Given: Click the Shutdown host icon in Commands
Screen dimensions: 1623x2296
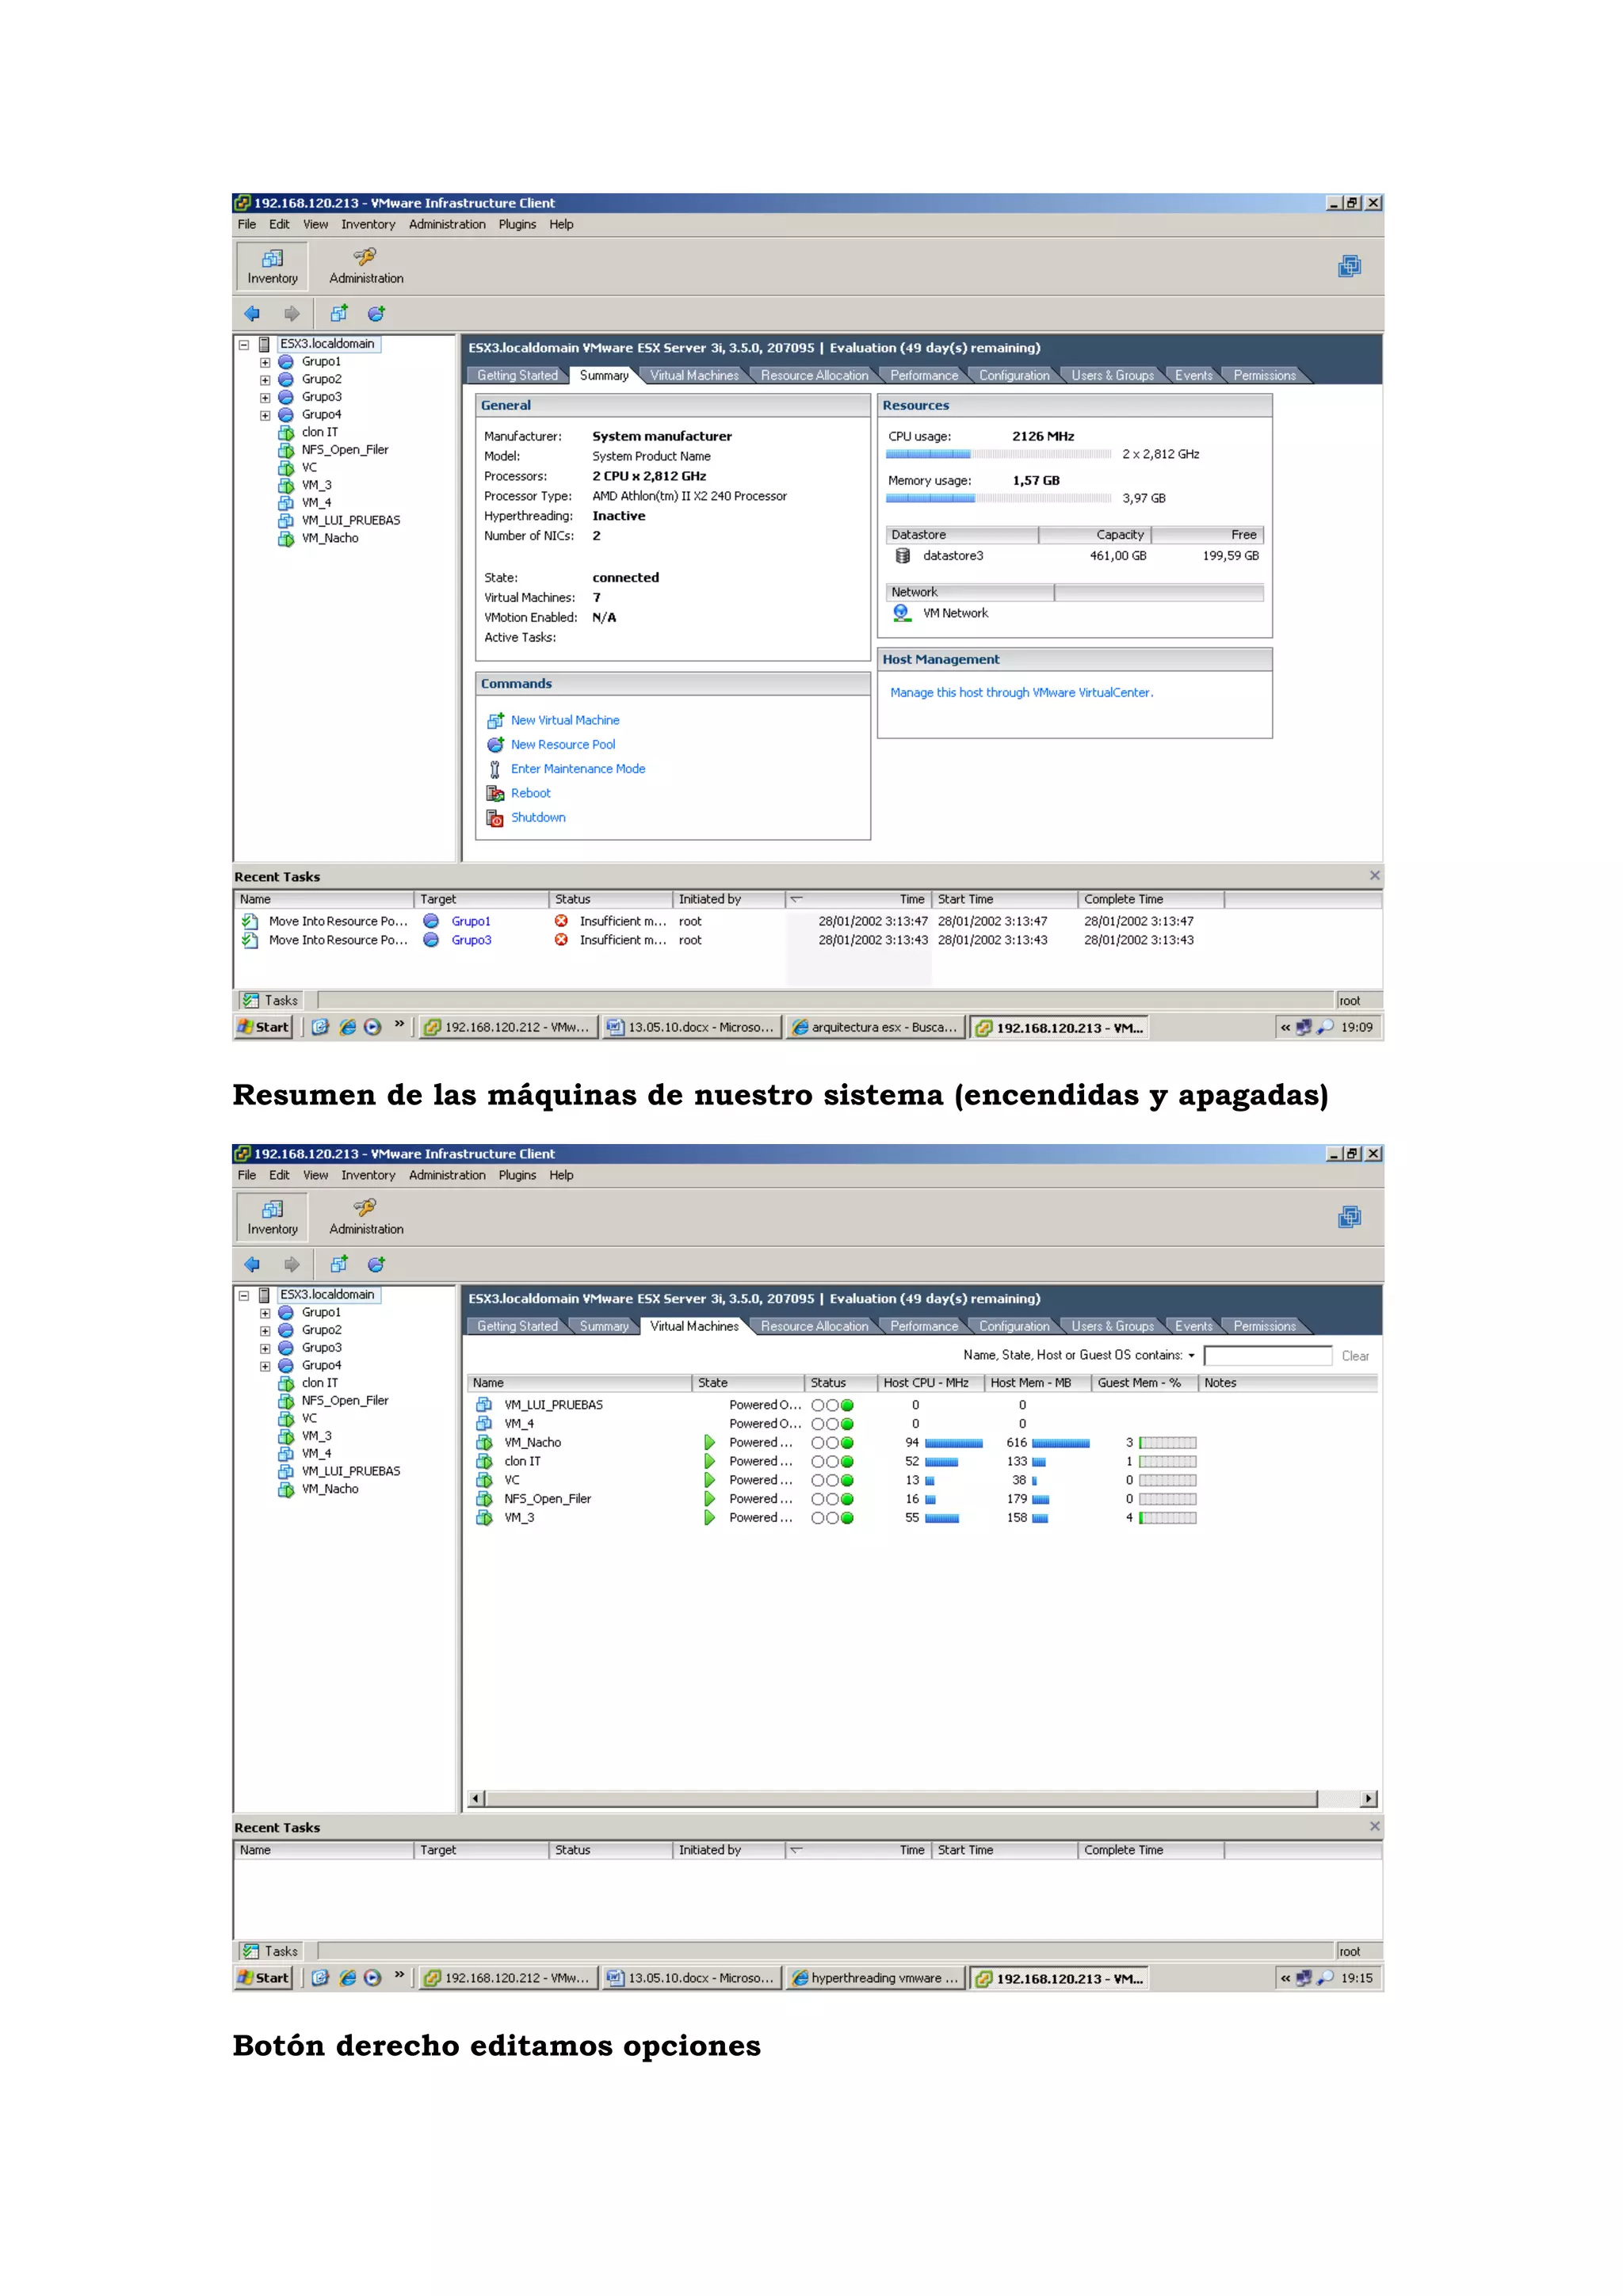Looking at the screenshot, I should (494, 818).
